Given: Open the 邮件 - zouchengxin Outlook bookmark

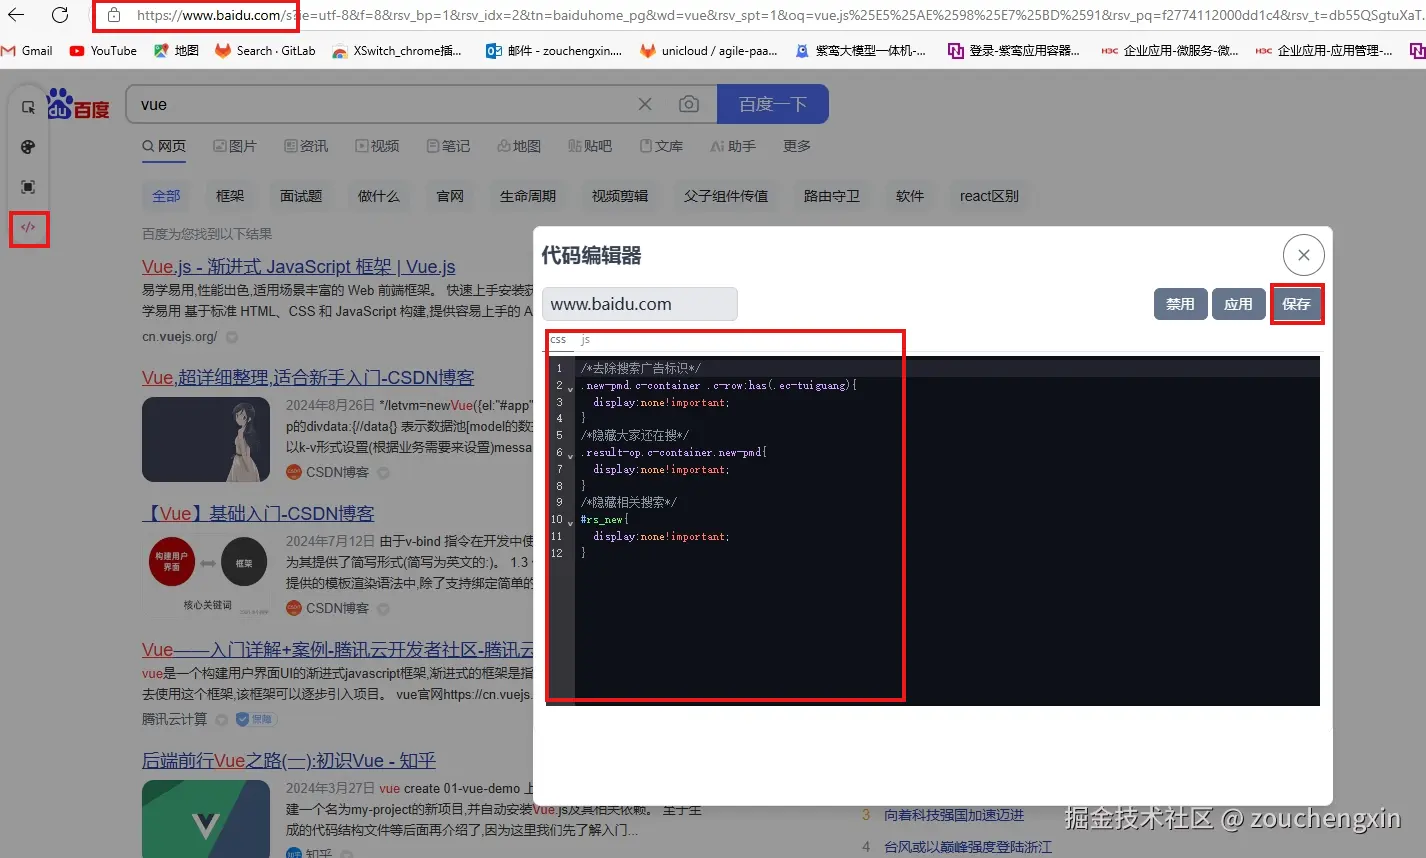Looking at the screenshot, I should pos(554,50).
